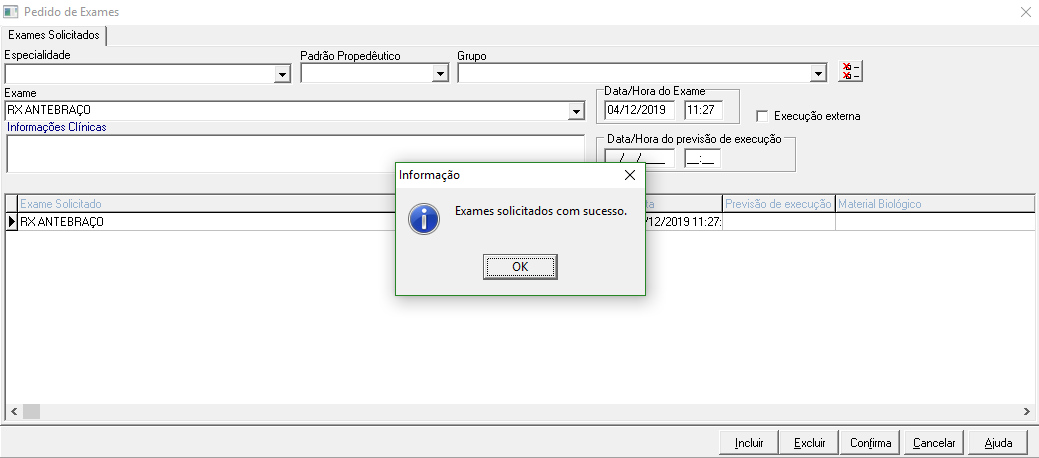Click the horizontal scrollbar left arrow
The width and height of the screenshot is (1039, 458).
click(x=14, y=412)
